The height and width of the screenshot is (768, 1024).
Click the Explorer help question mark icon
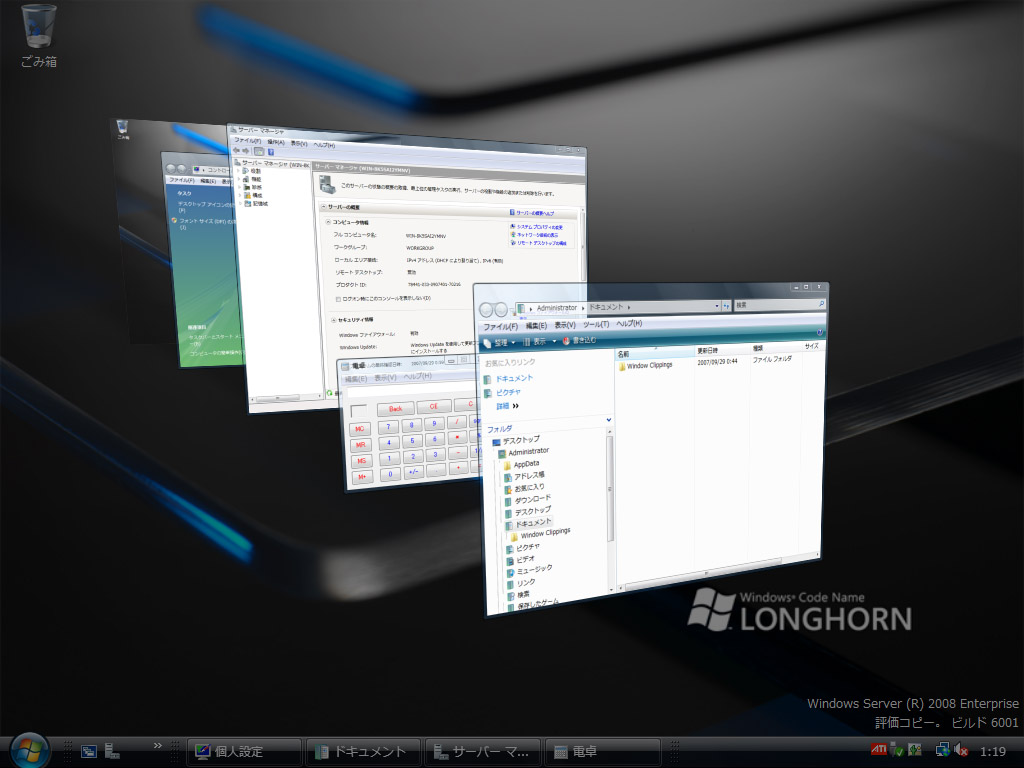click(819, 332)
